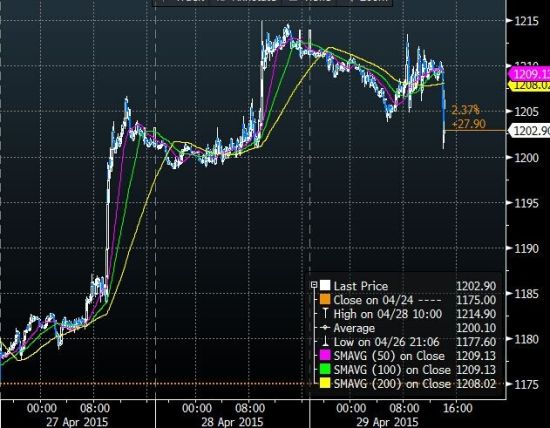Click the yellow 1208.02 axis price tag
The height and width of the screenshot is (428, 550).
pyautogui.click(x=529, y=85)
